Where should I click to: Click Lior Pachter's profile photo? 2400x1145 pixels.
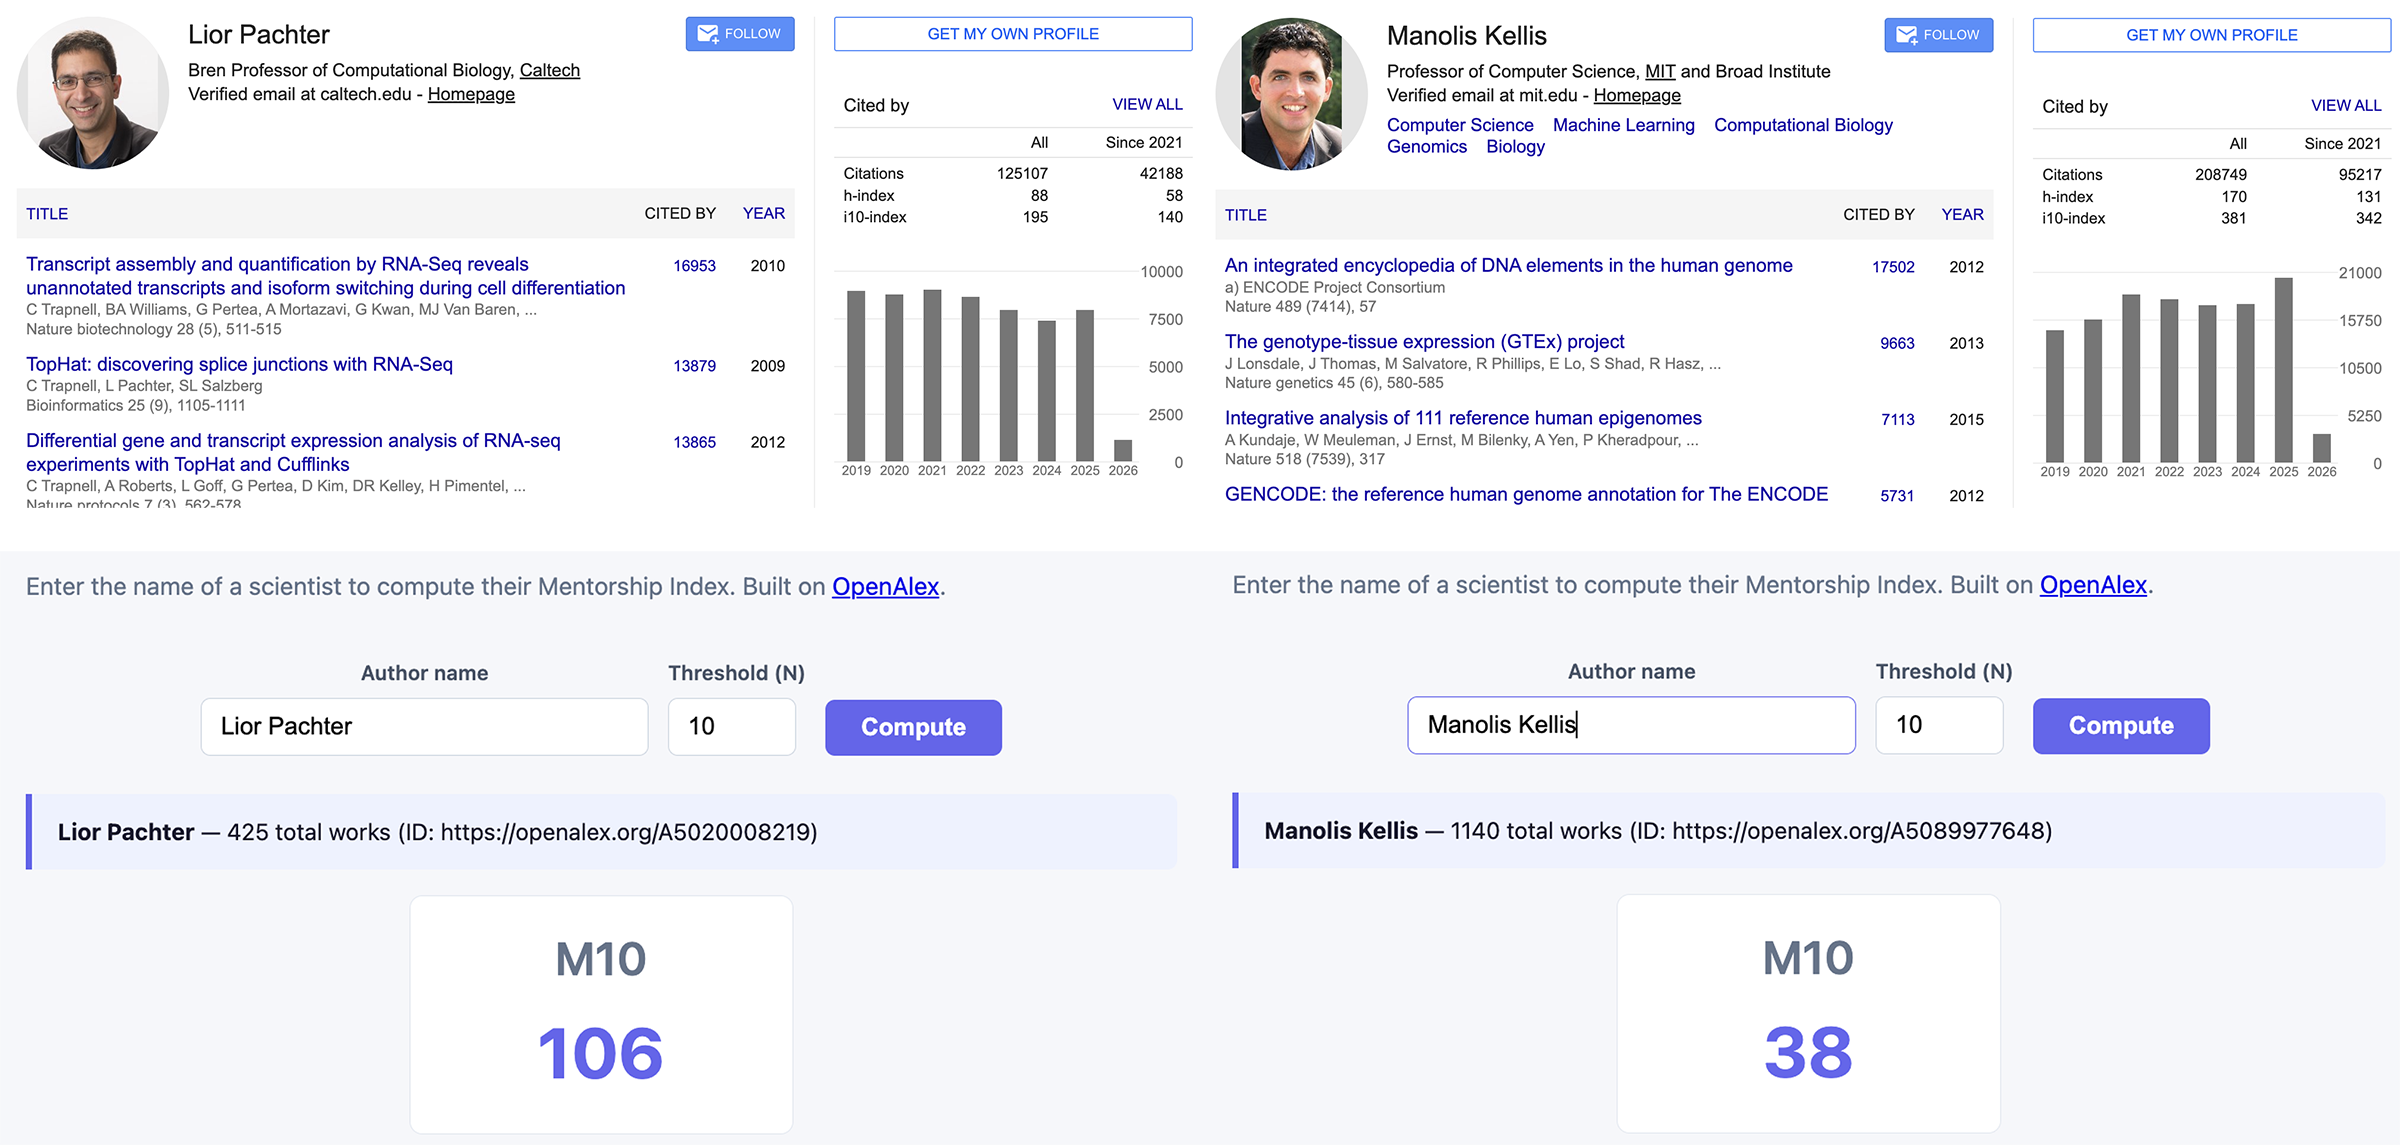coord(93,93)
